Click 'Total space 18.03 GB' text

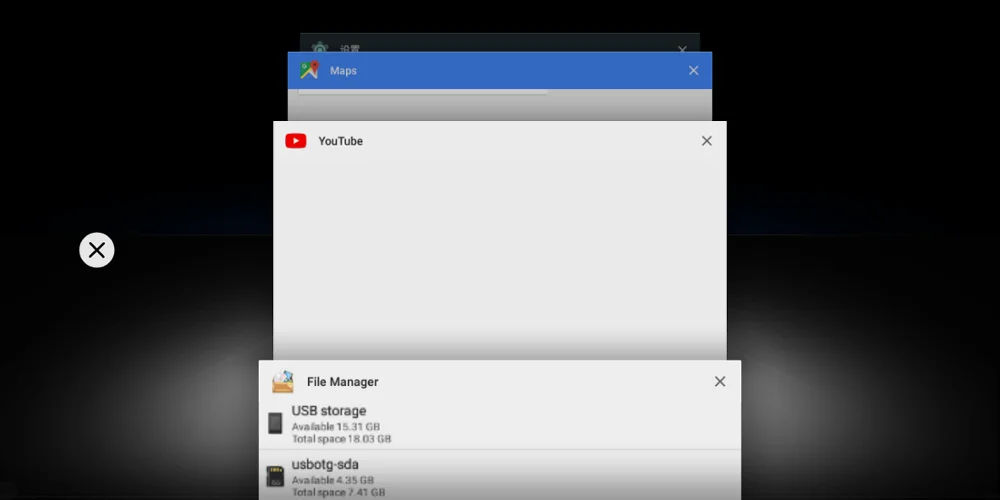point(341,439)
